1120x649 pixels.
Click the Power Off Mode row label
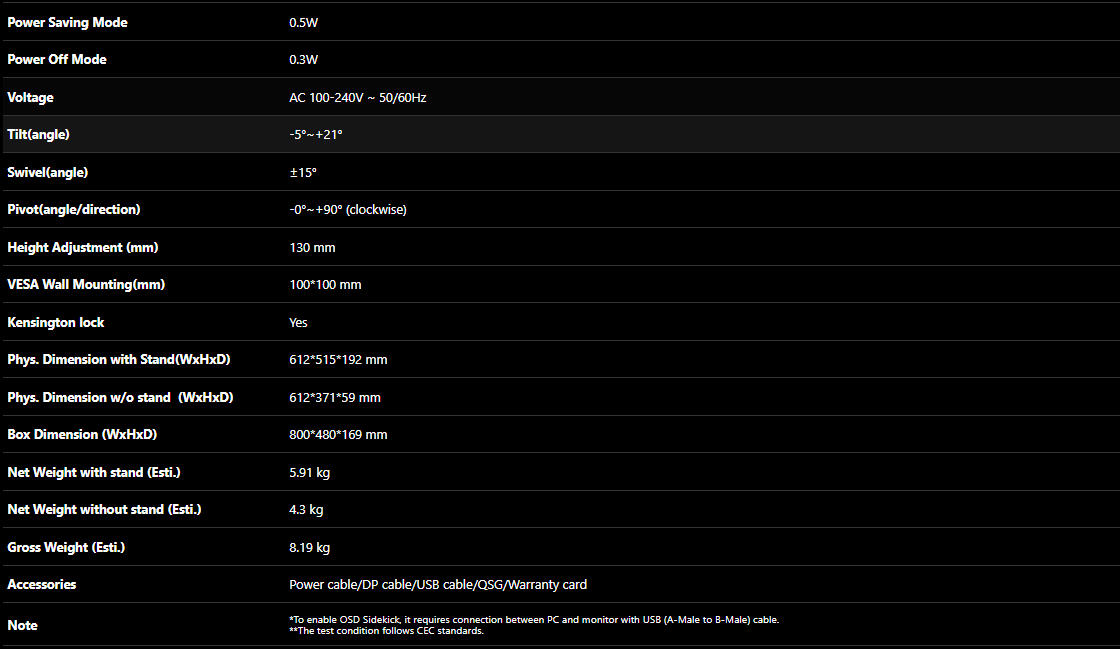point(56,59)
